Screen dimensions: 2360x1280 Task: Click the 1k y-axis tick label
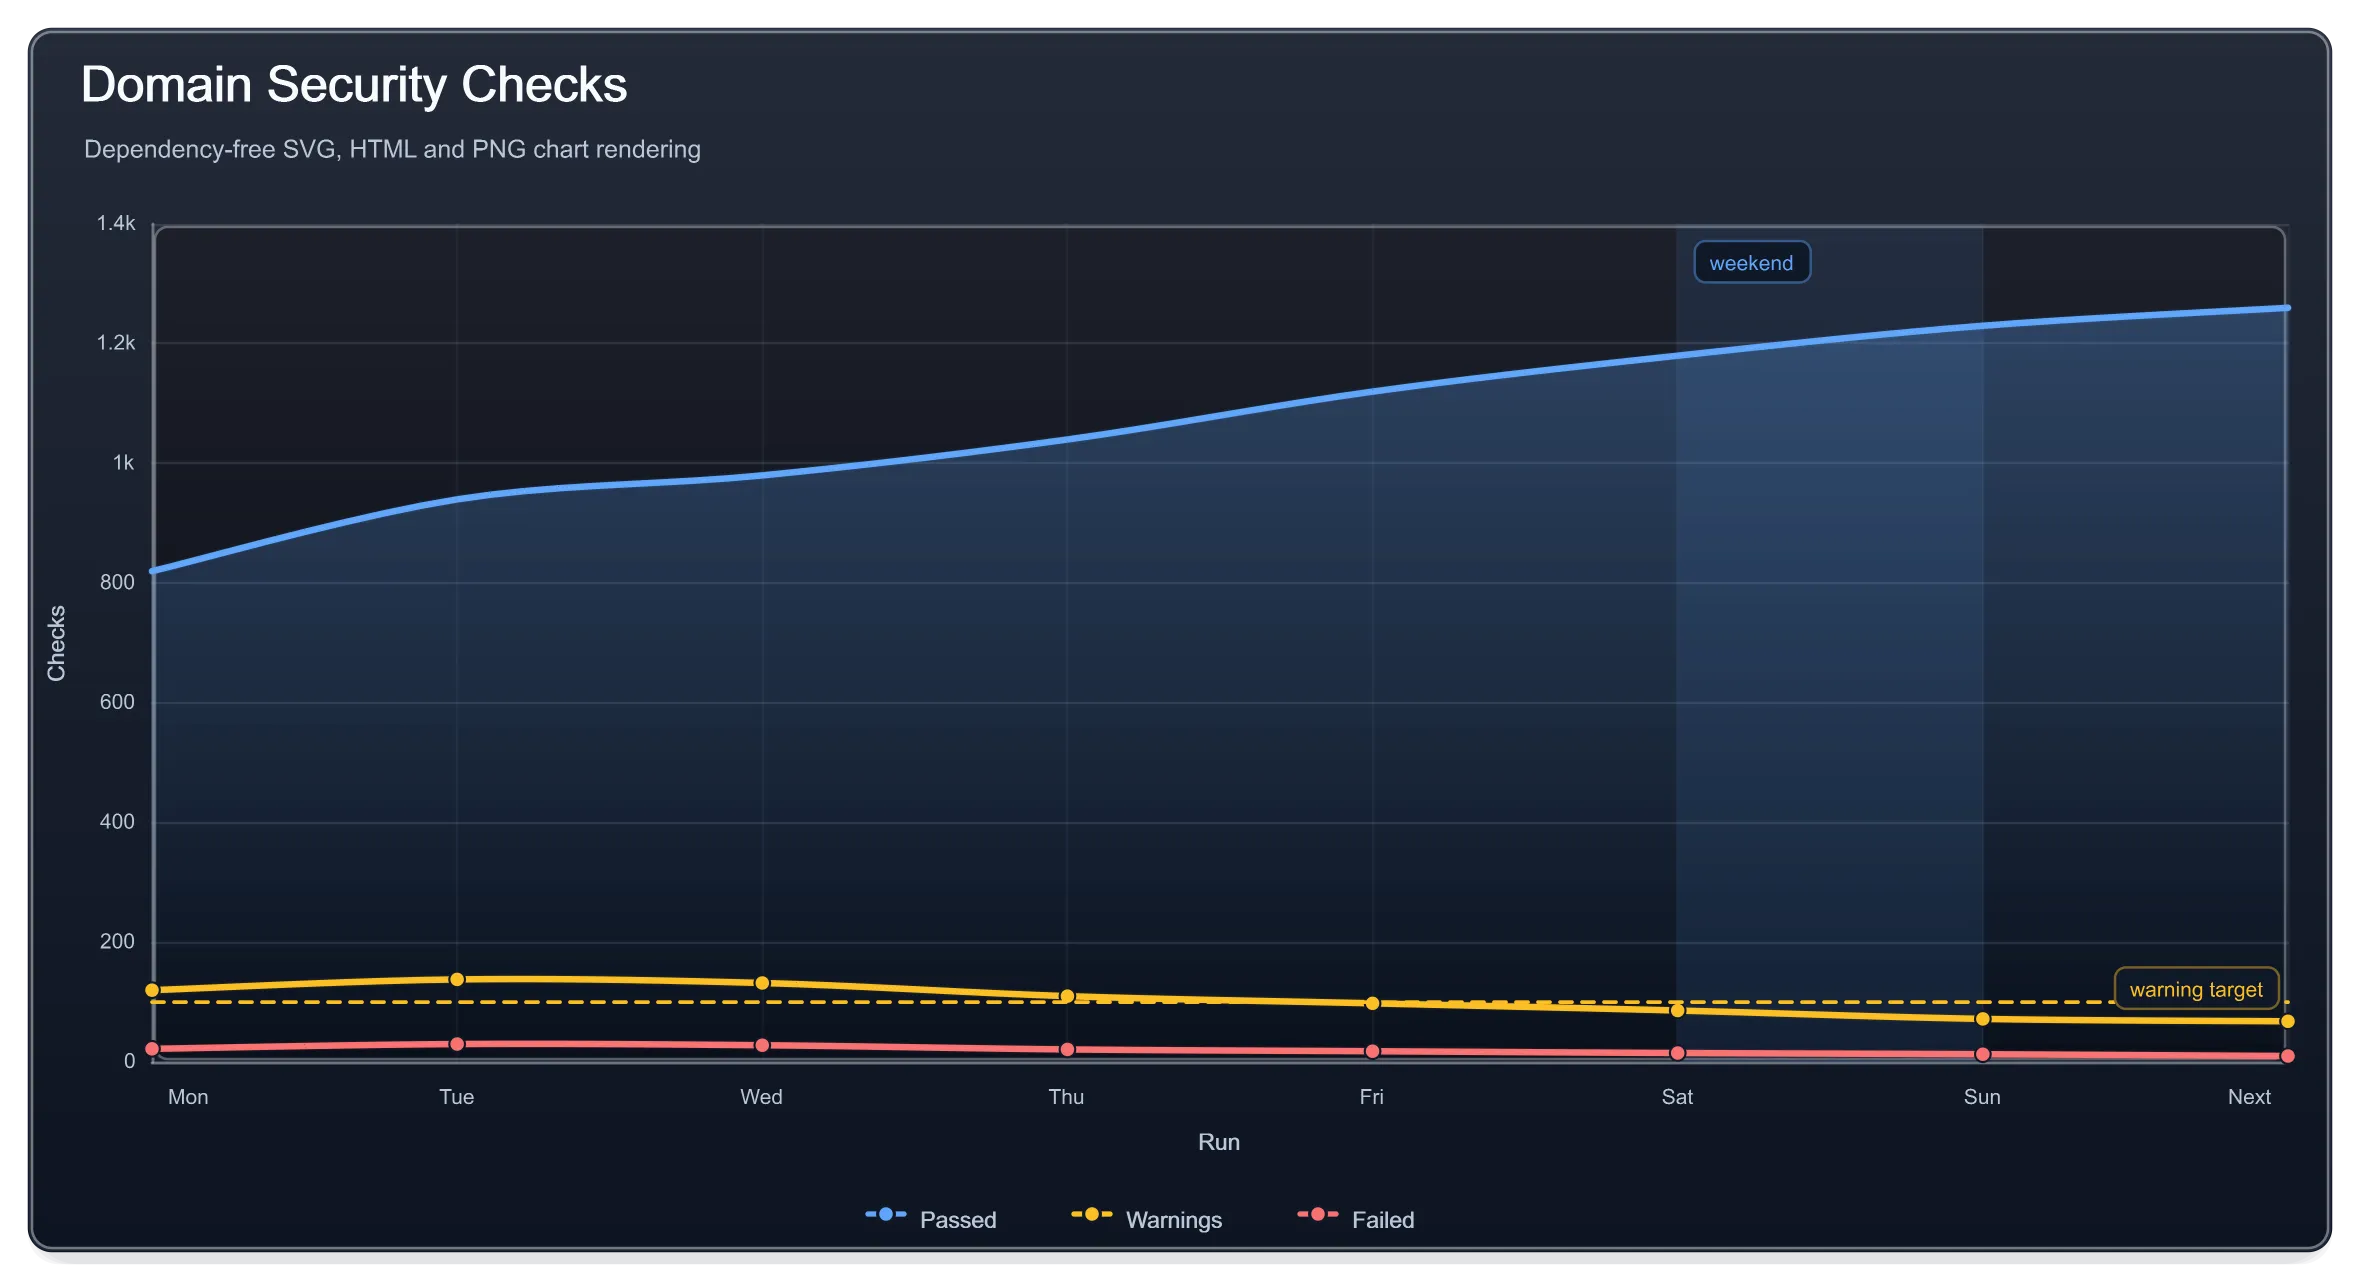point(123,463)
